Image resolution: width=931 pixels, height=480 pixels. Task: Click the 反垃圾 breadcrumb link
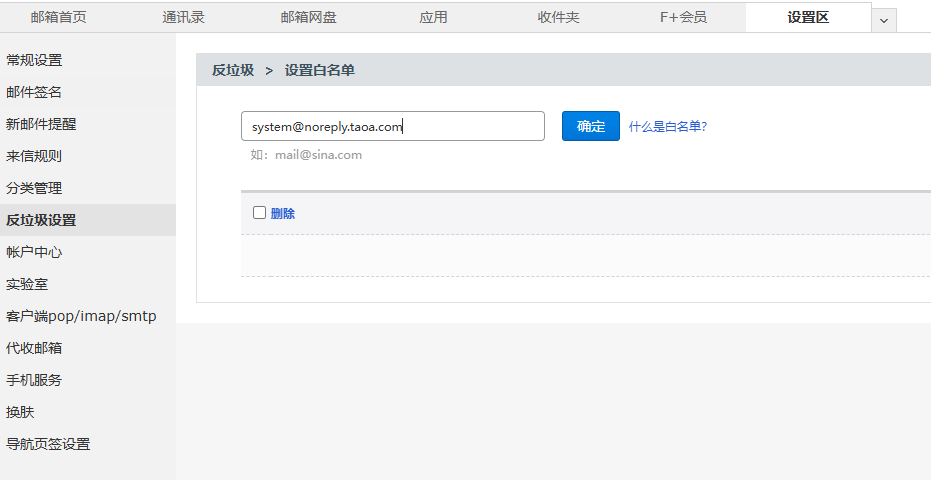click(232, 70)
